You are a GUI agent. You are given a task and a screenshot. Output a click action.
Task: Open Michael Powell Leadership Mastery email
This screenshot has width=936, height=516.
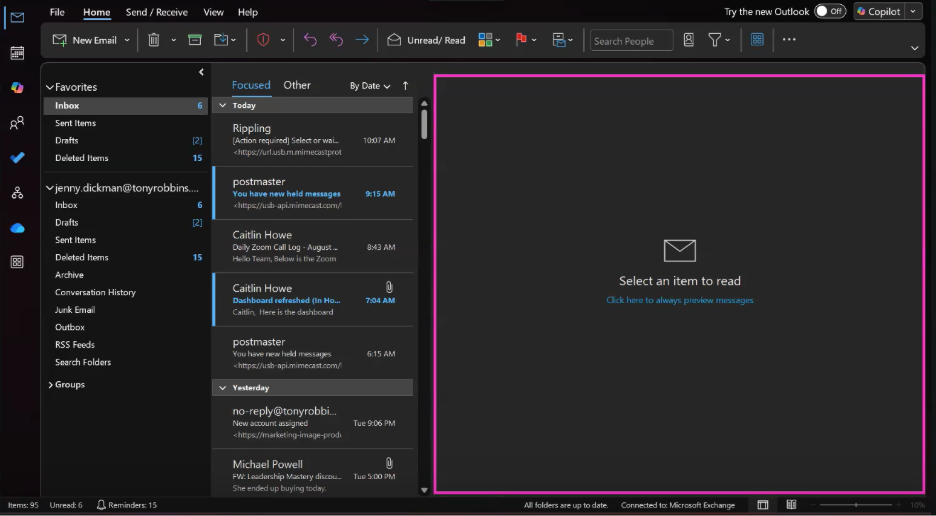coord(313,475)
